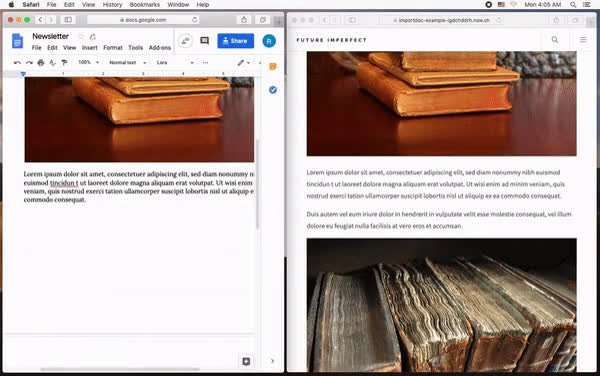
Task: Reload the docs.google.com page
Action: (195, 20)
